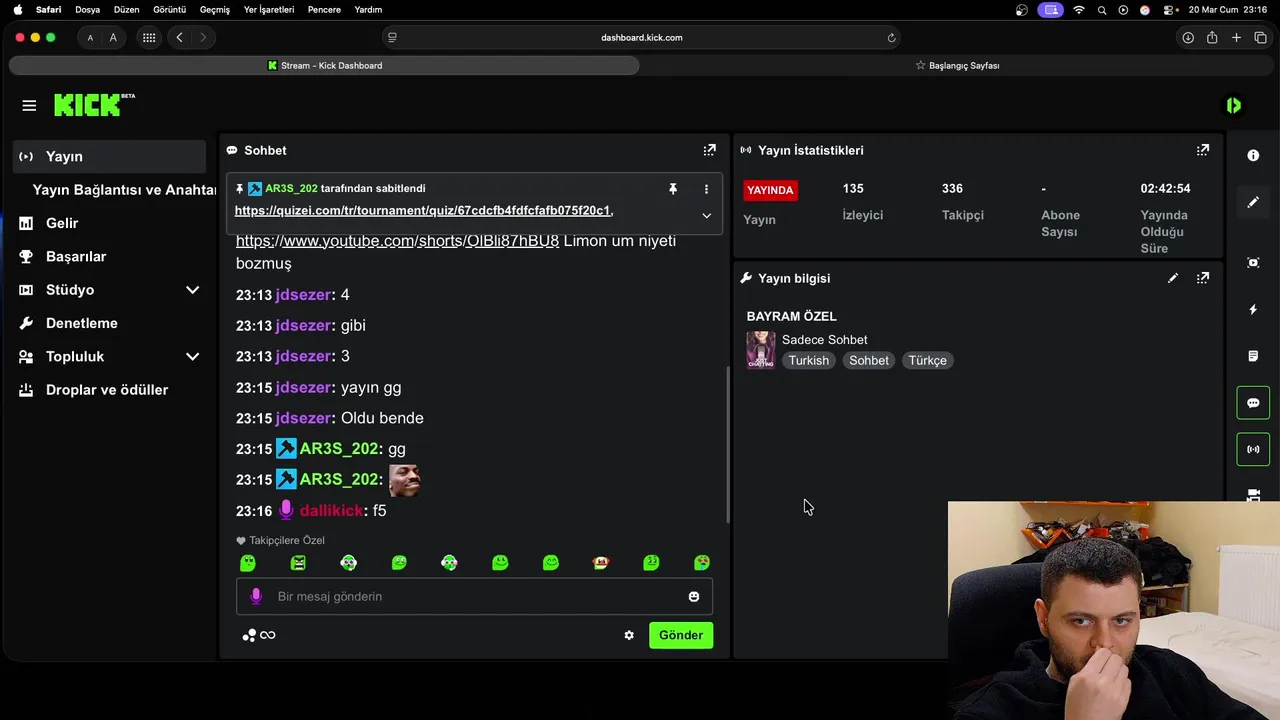1280x720 pixels.
Task: Expand the Stüdyo sidebar section
Action: coord(192,290)
